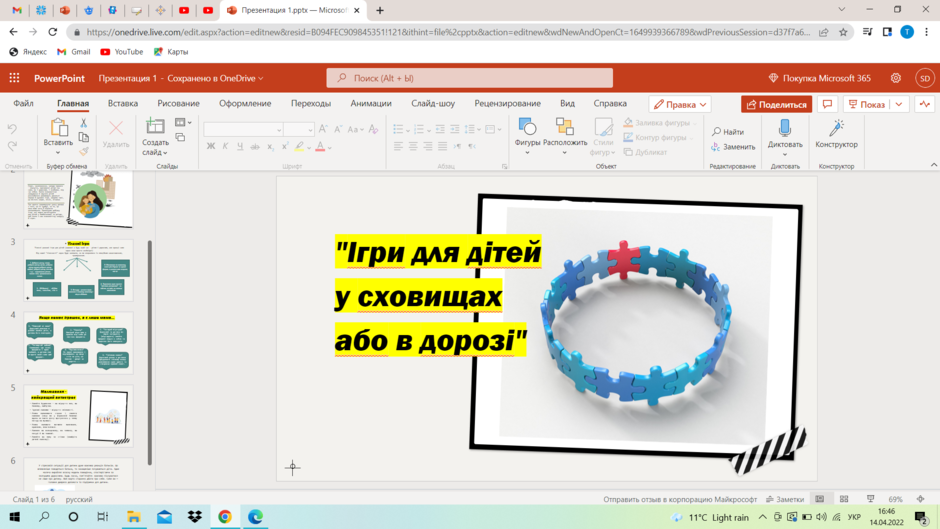Open the Переходы tab
This screenshot has width=940, height=529.
pyautogui.click(x=311, y=103)
